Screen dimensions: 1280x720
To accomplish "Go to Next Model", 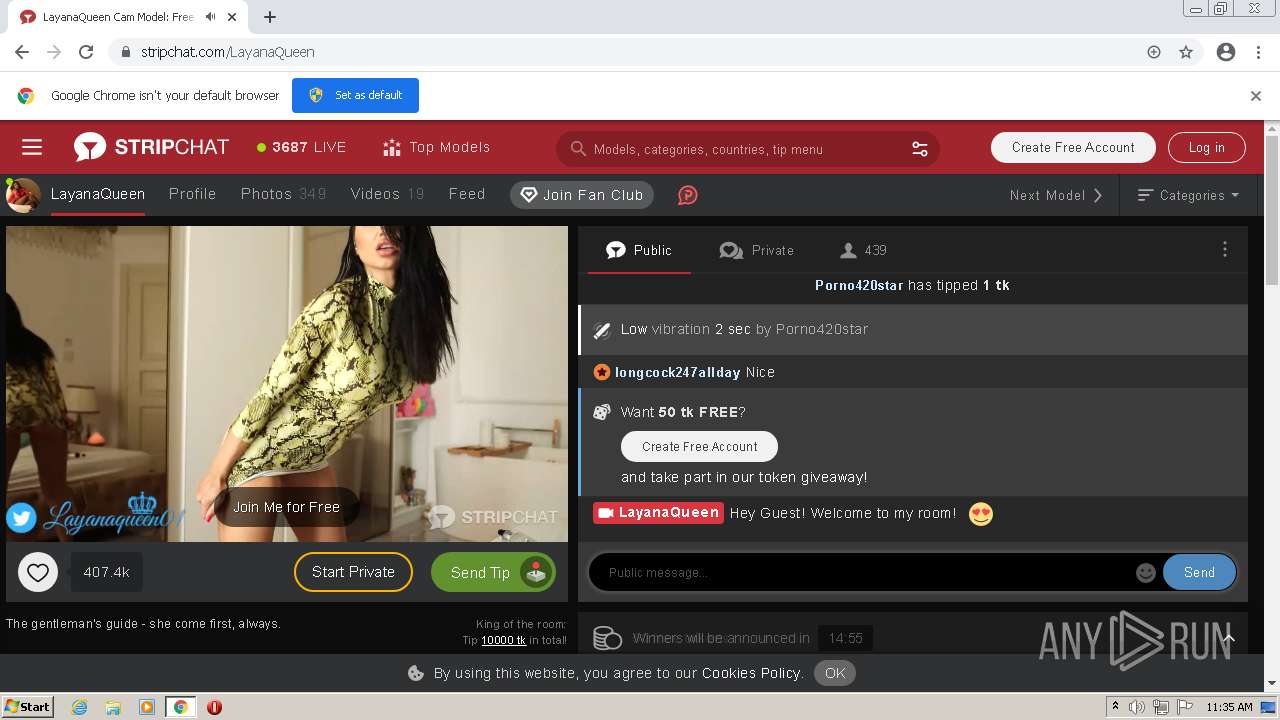I will click(x=1056, y=195).
